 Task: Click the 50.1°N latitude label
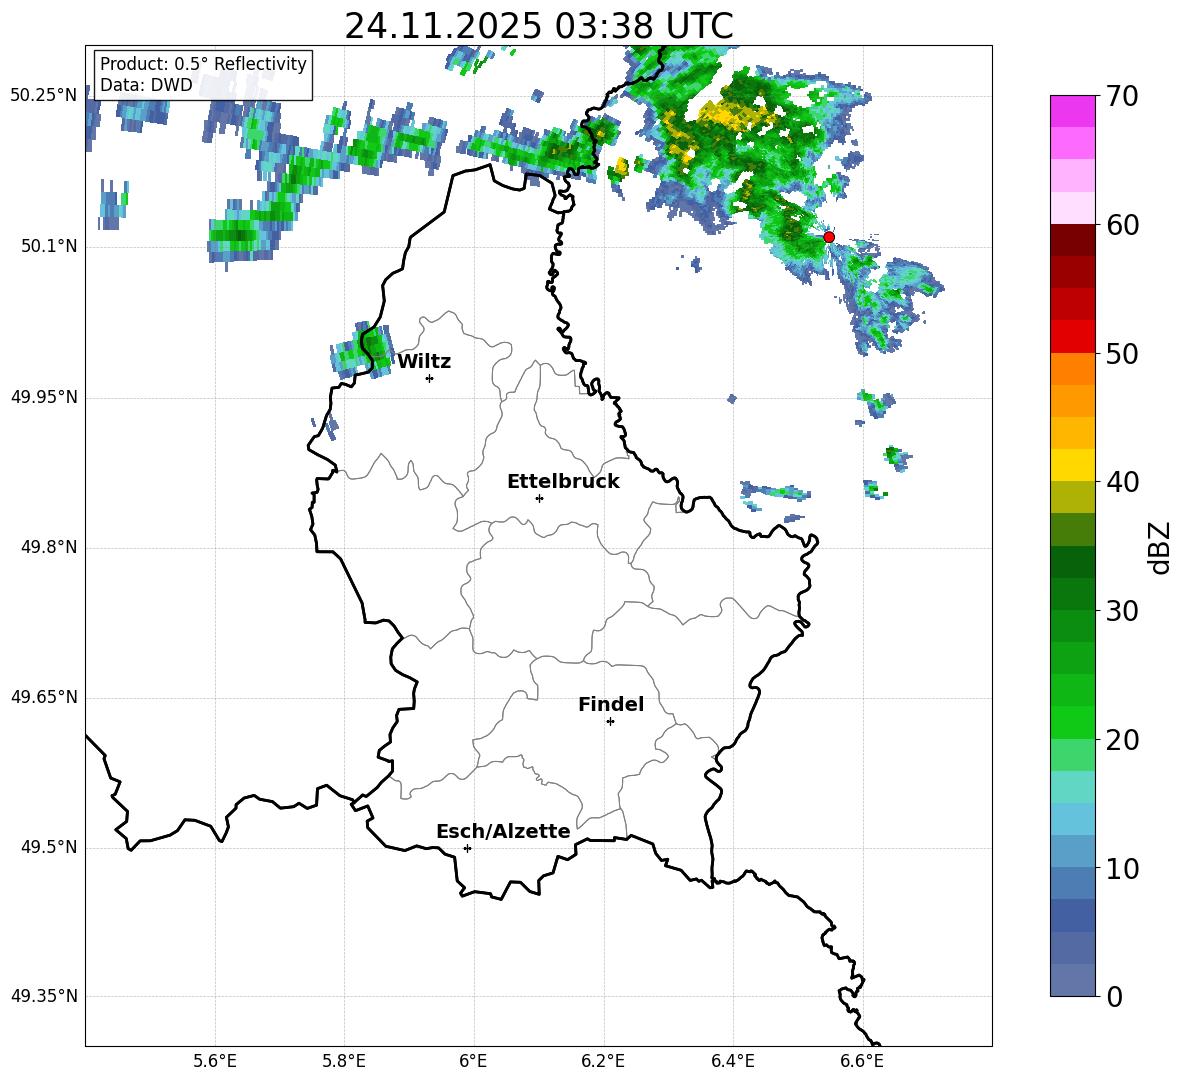coord(49,247)
